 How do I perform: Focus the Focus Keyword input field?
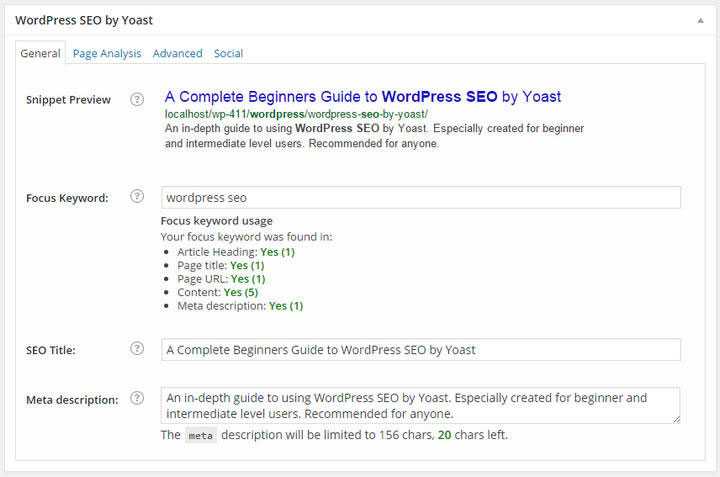(x=420, y=197)
